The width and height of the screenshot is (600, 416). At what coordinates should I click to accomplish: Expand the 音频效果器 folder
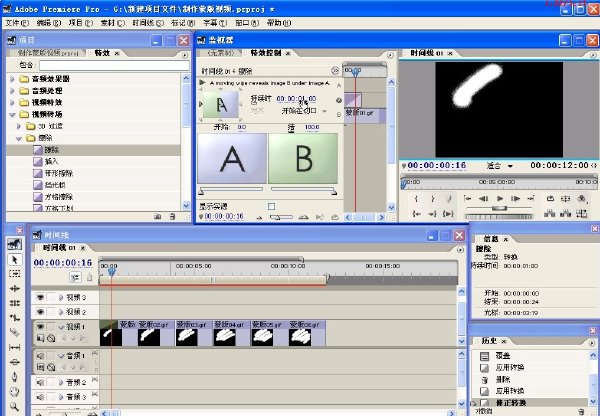click(12, 79)
